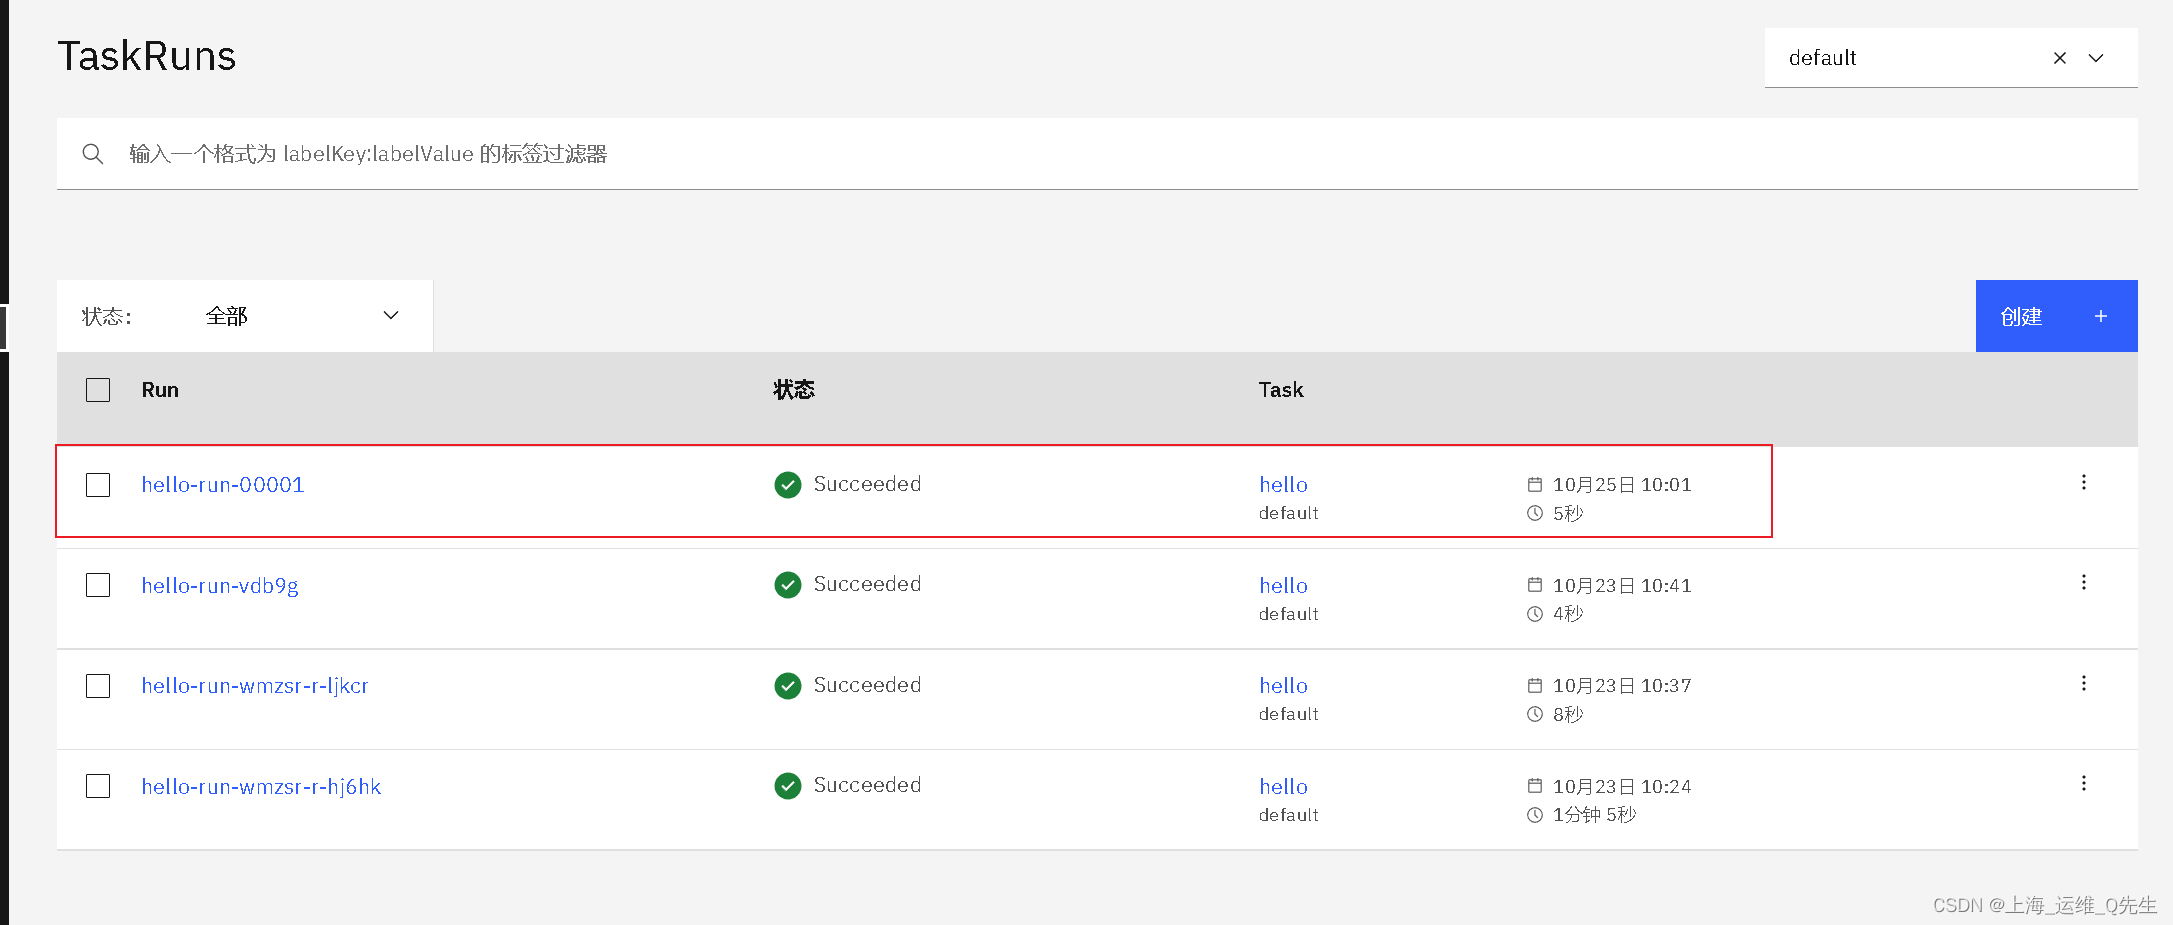Click calendar icon beside 10月25日 10:01
The width and height of the screenshot is (2173, 925).
point(1535,485)
